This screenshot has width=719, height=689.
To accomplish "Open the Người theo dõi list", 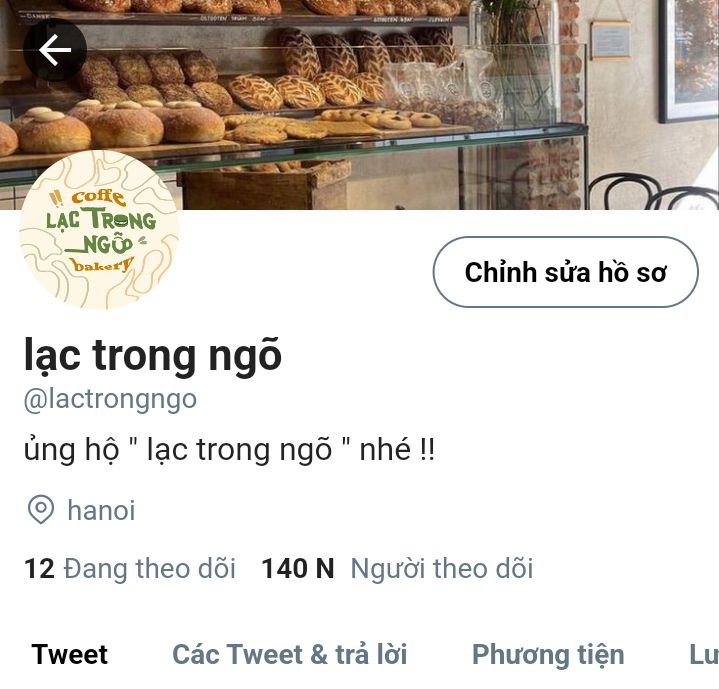I will click(x=442, y=568).
